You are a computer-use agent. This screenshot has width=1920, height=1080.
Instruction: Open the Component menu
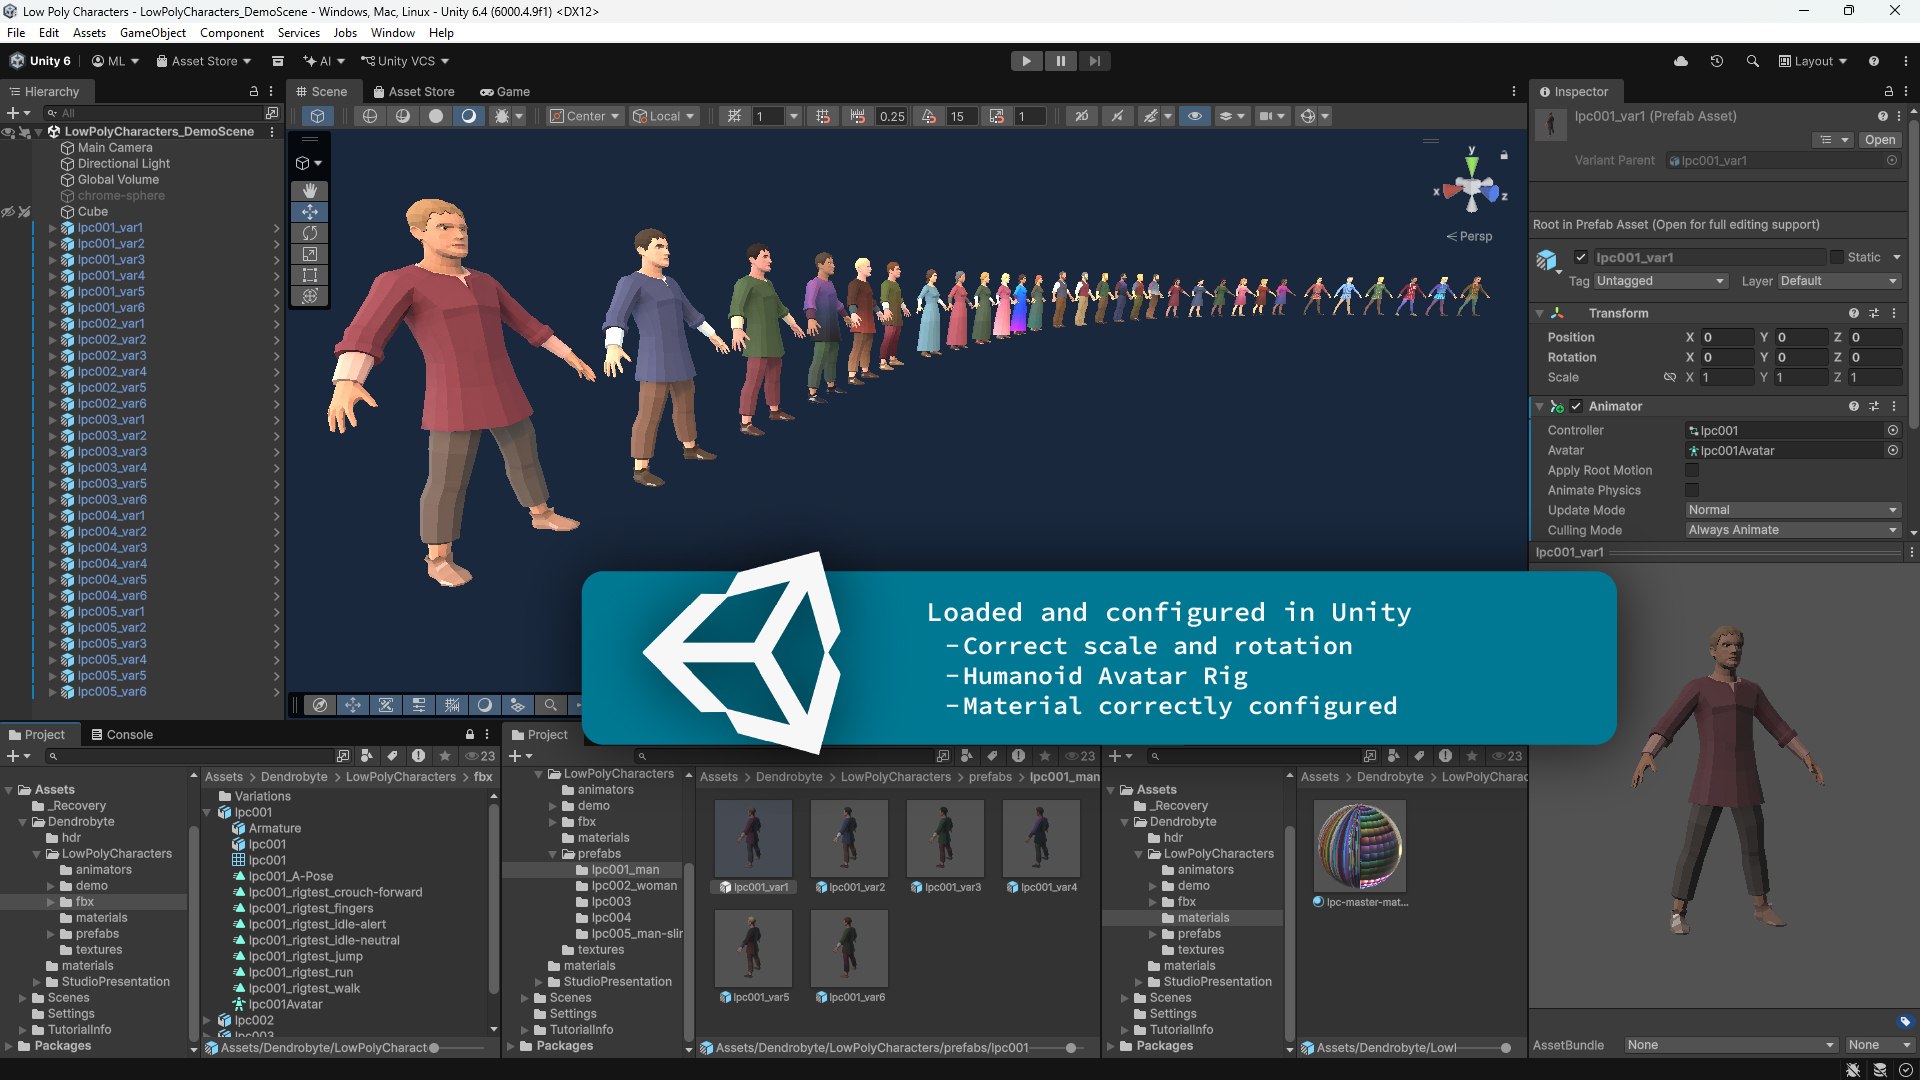(x=232, y=33)
